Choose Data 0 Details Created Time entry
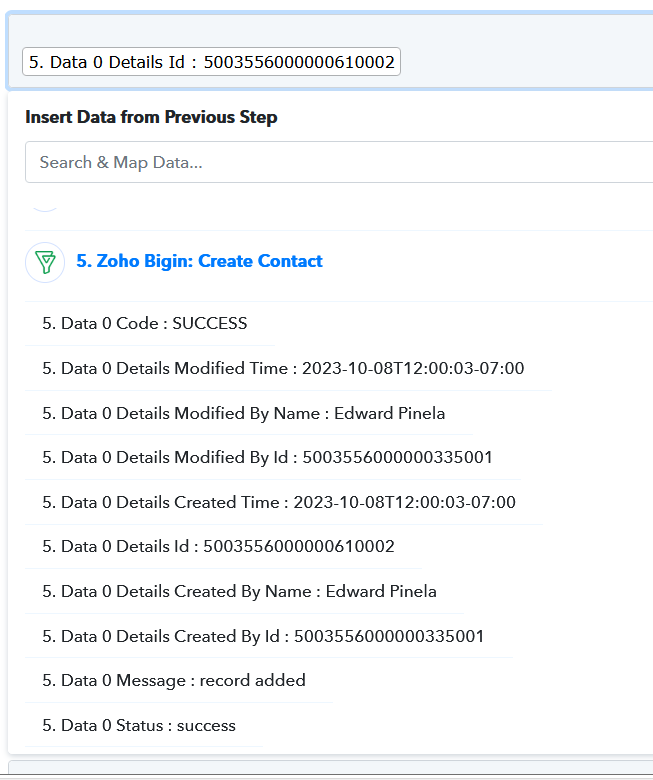Image resolution: width=653 pixels, height=780 pixels. 279,502
